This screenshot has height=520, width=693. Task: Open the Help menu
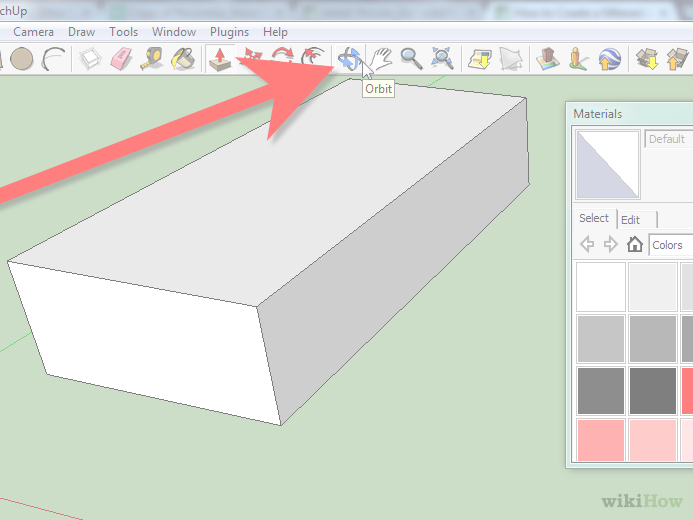point(275,32)
